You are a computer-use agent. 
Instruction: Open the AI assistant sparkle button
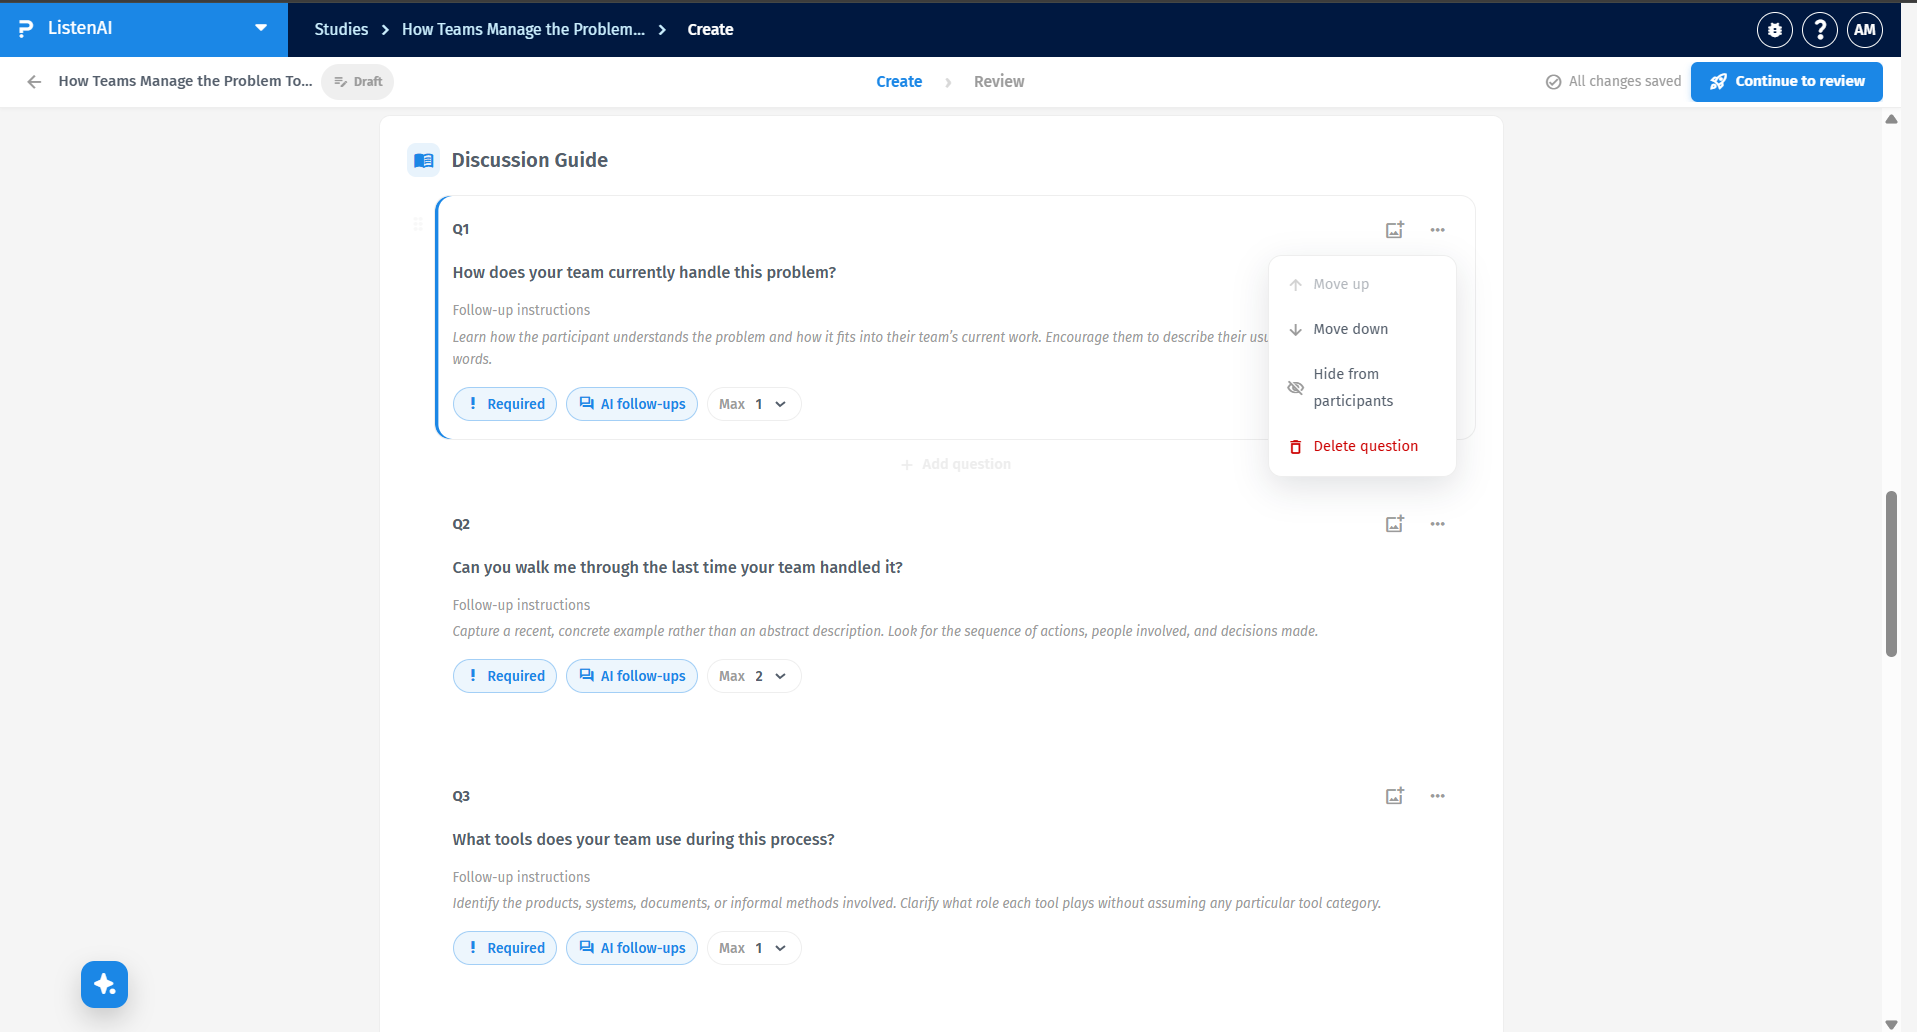105,984
